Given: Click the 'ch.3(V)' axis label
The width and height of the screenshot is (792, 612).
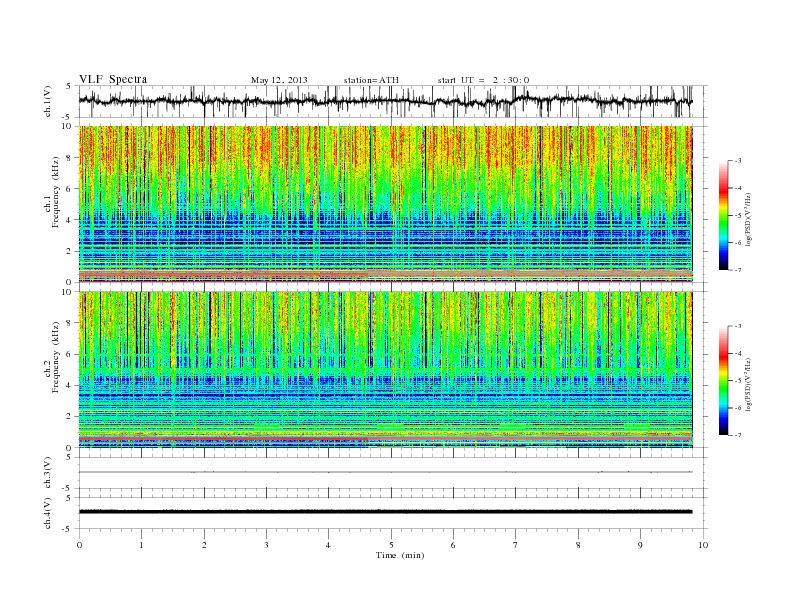Looking at the screenshot, I should click(47, 472).
